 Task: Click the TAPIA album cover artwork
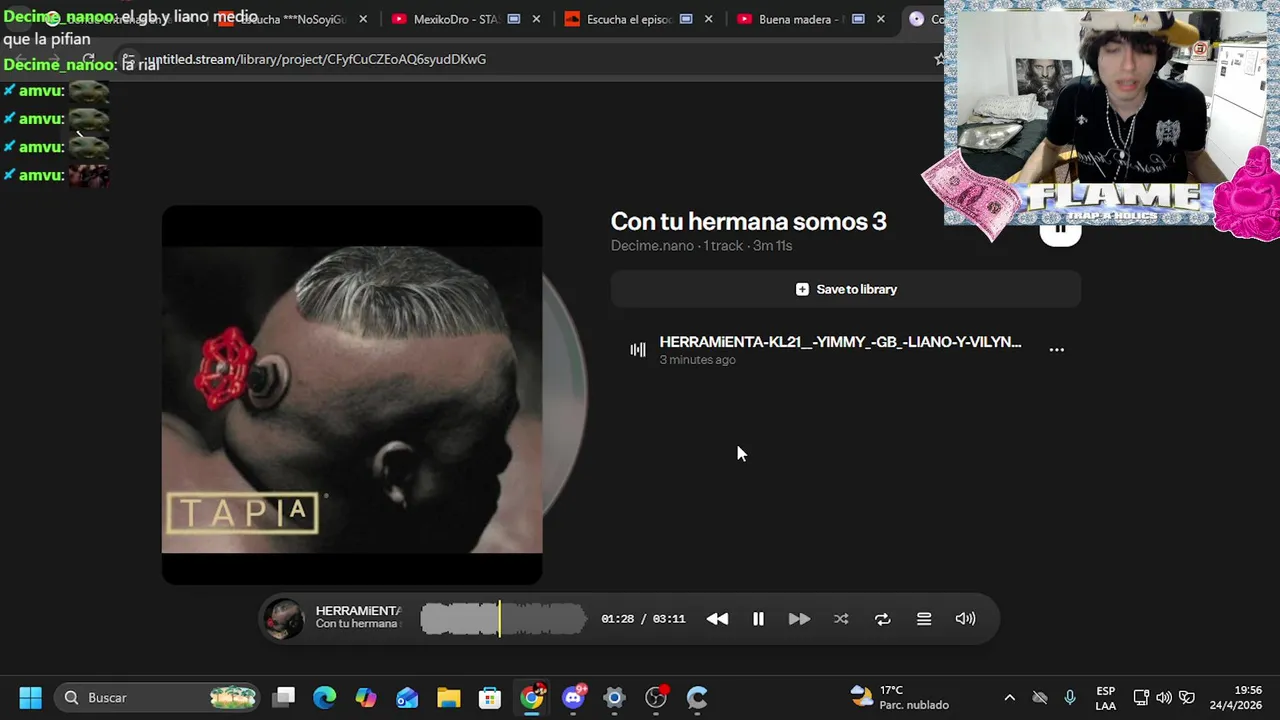pyautogui.click(x=352, y=395)
